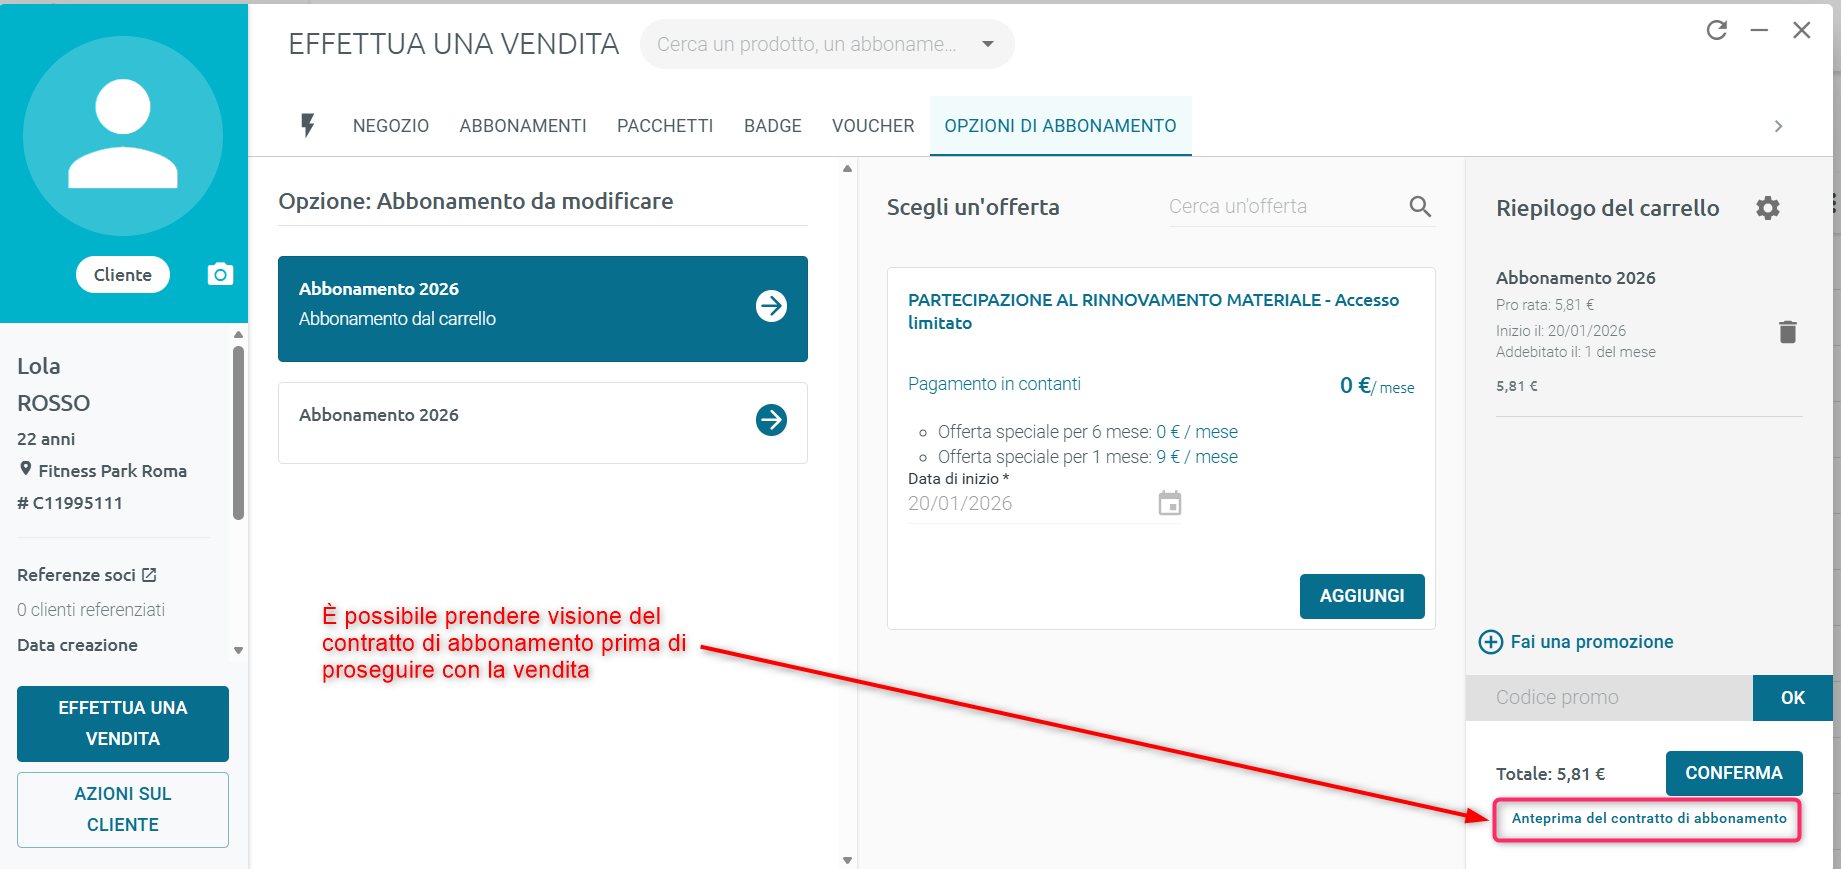This screenshot has height=869, width=1841.
Task: Select OPZIONI DI ABBONAMENTO tab
Action: point(1061,126)
